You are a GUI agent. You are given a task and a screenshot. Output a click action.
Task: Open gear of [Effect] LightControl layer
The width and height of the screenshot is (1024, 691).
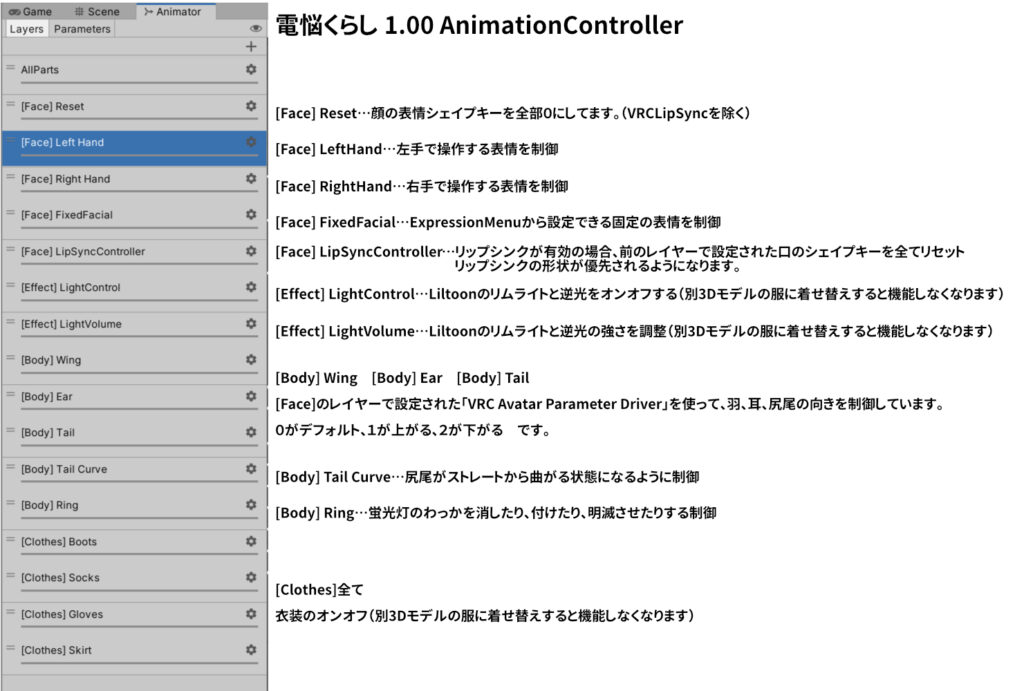pyautogui.click(x=251, y=287)
